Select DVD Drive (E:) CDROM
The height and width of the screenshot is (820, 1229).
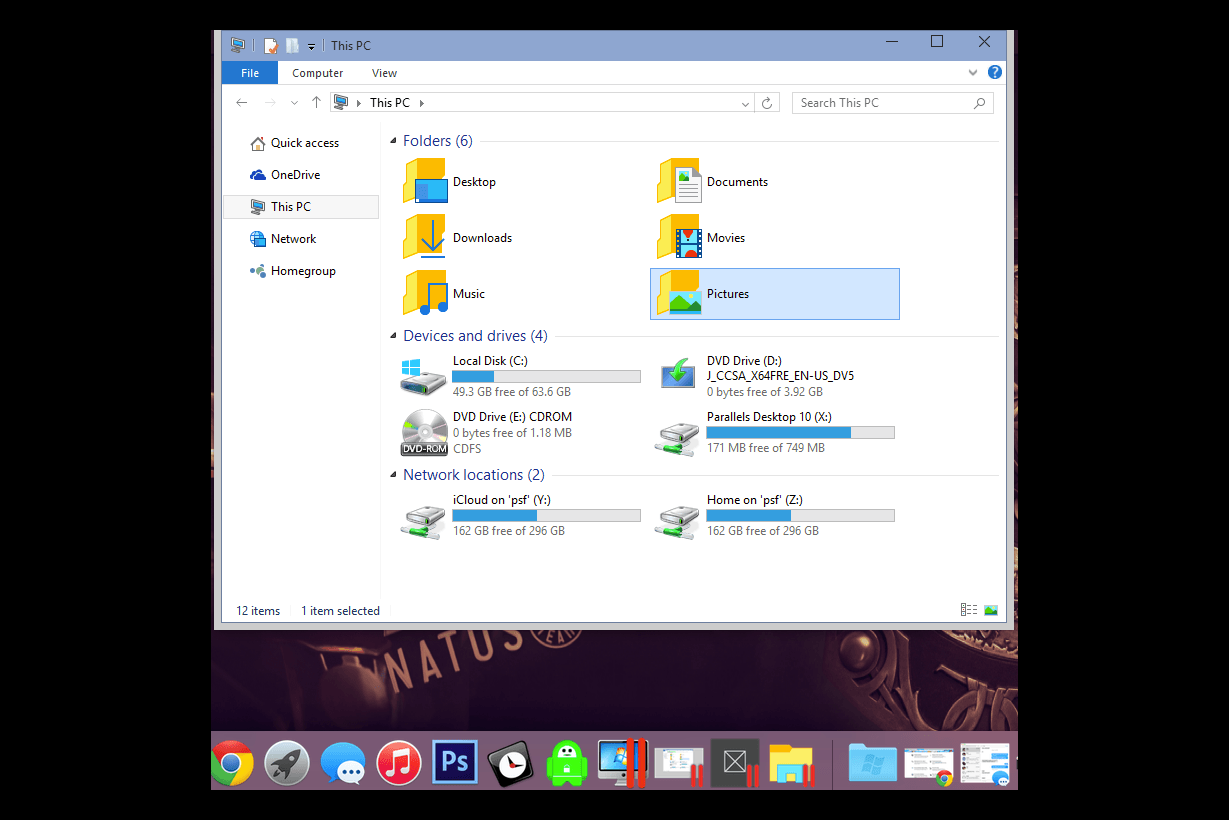coord(487,433)
